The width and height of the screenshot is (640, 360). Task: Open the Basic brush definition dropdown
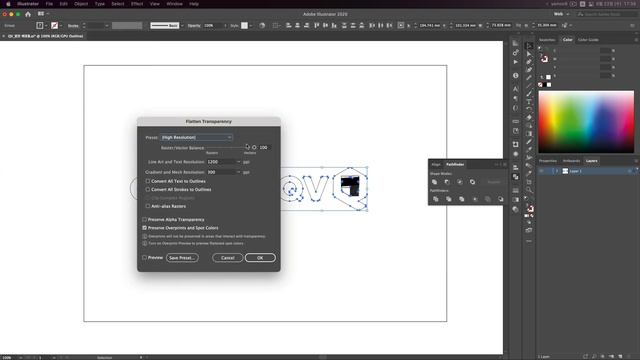coord(182,25)
